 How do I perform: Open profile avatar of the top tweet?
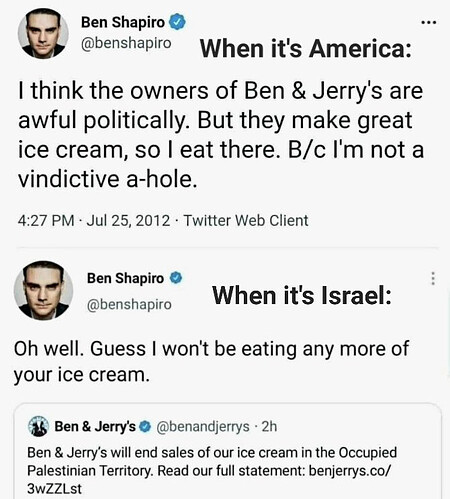(43, 34)
